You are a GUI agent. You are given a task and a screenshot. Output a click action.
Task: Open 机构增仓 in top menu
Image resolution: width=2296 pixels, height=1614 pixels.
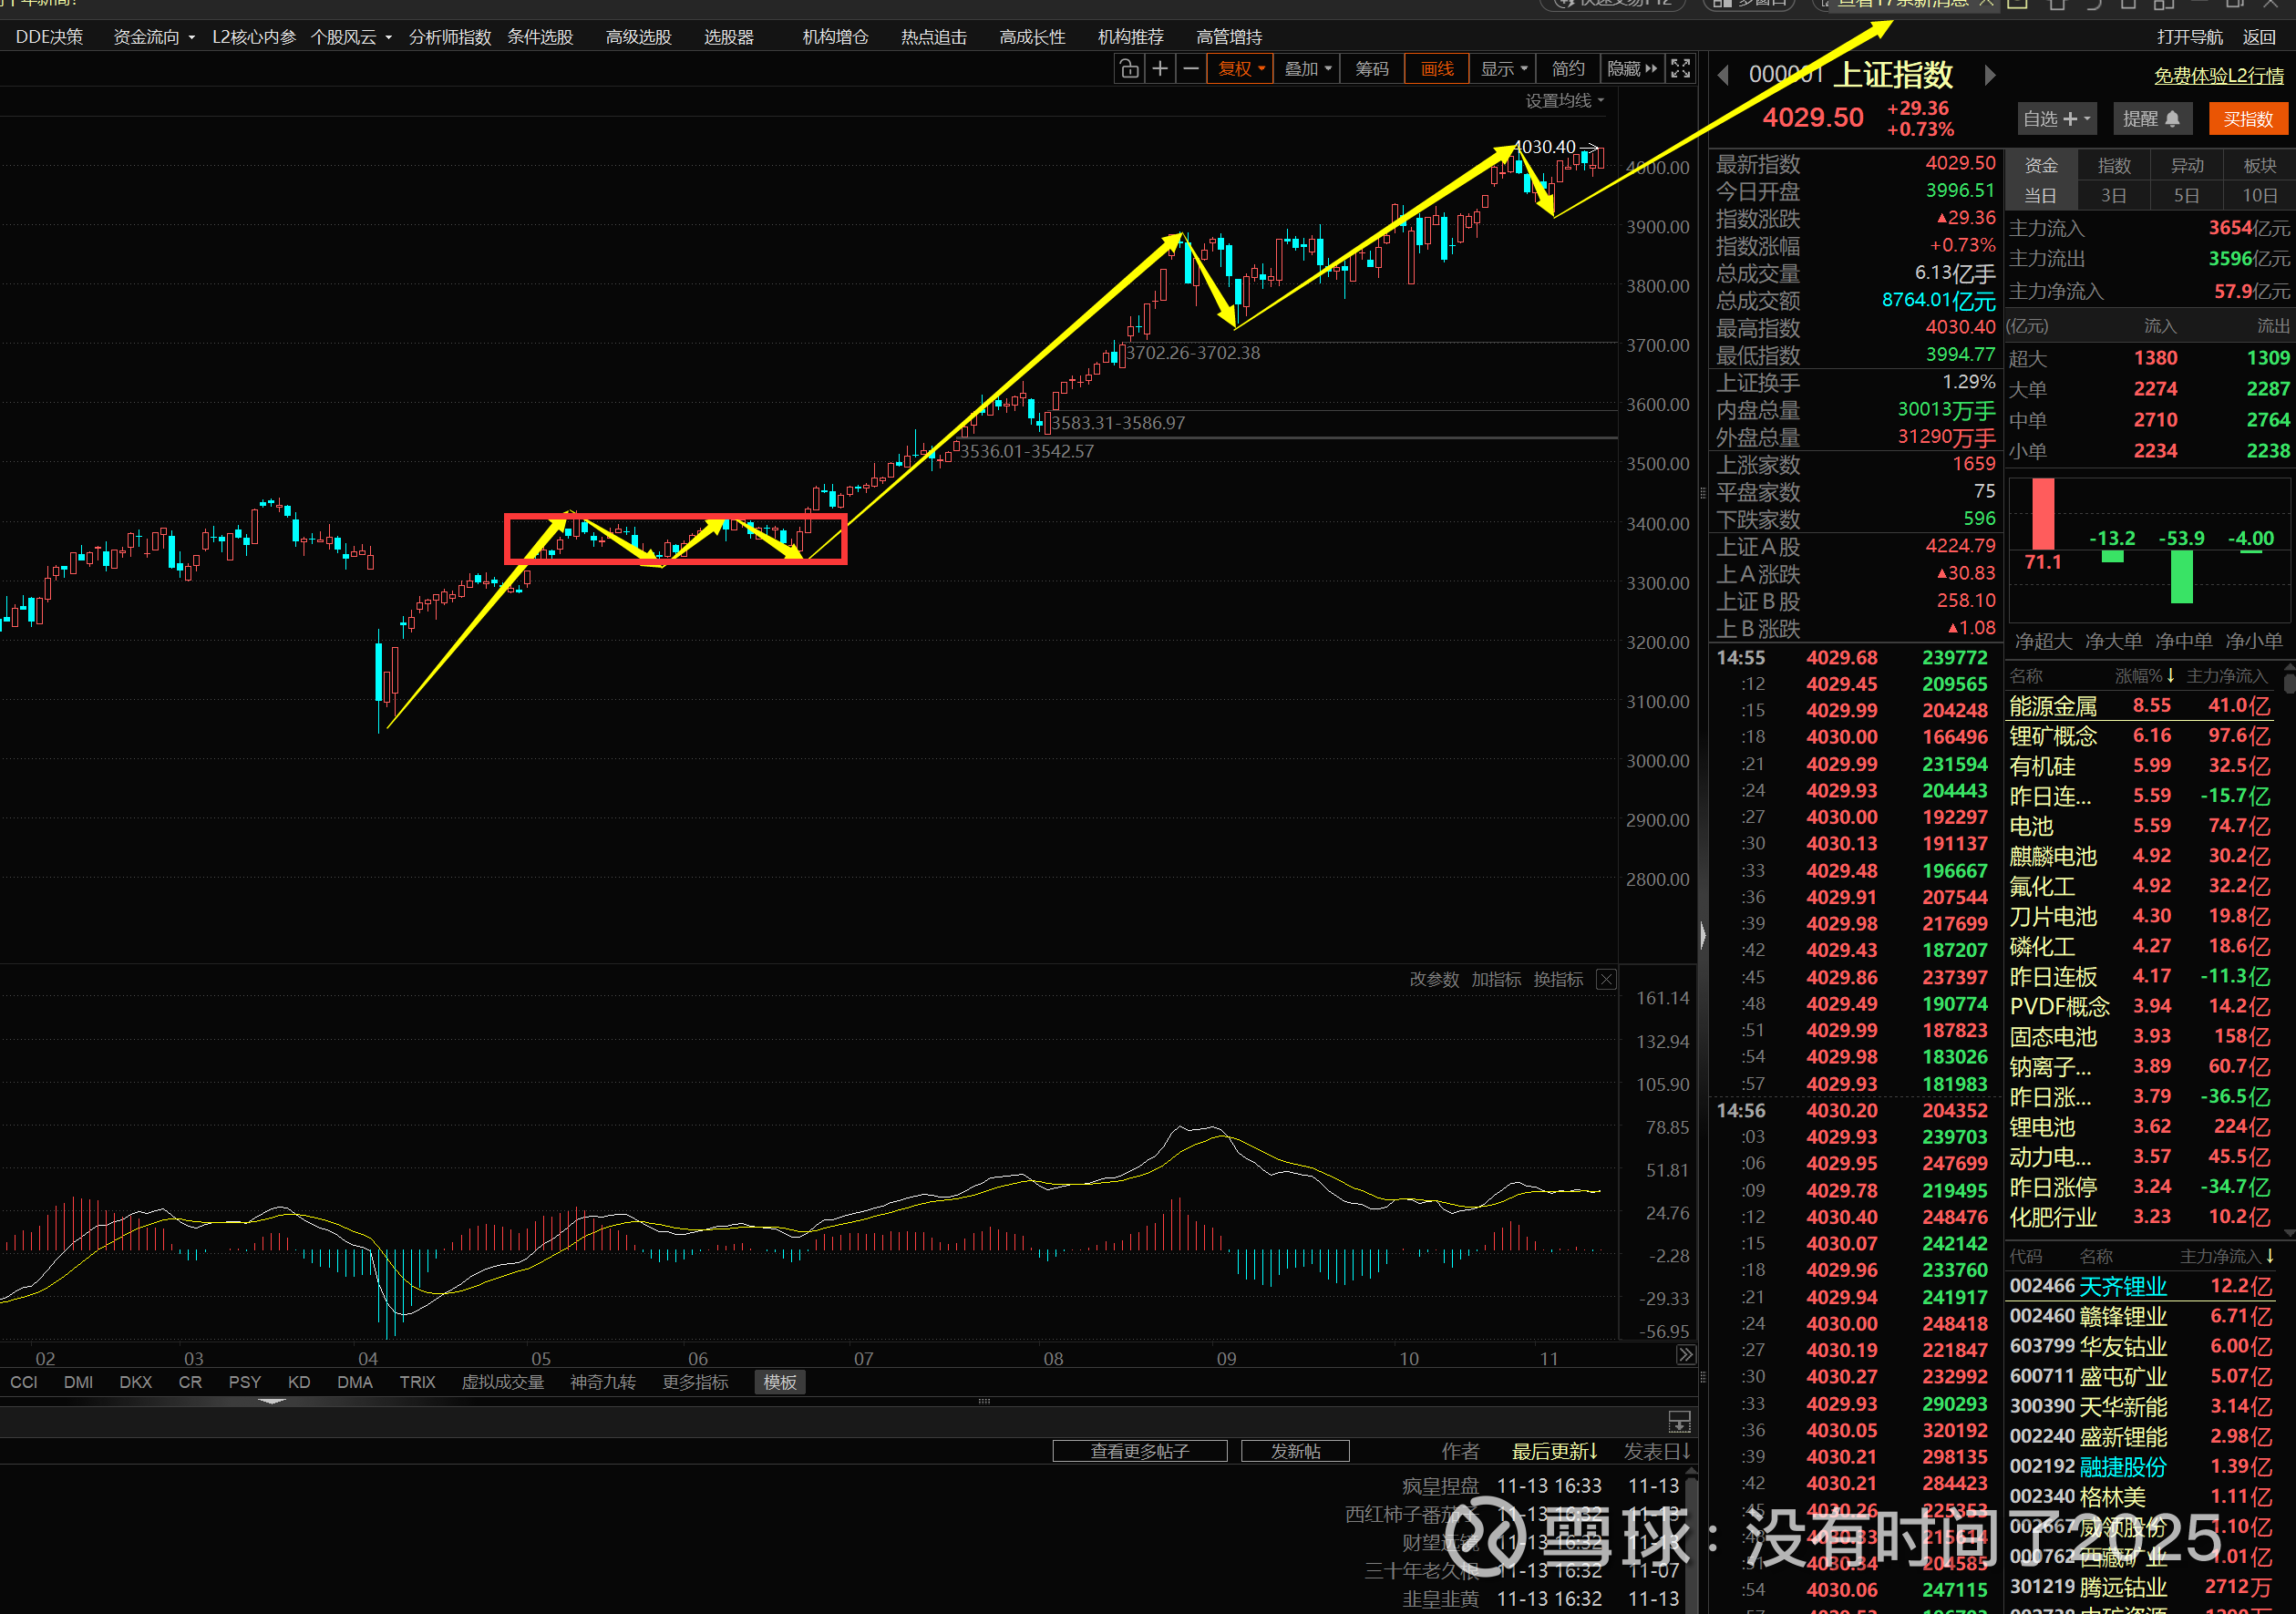click(835, 37)
